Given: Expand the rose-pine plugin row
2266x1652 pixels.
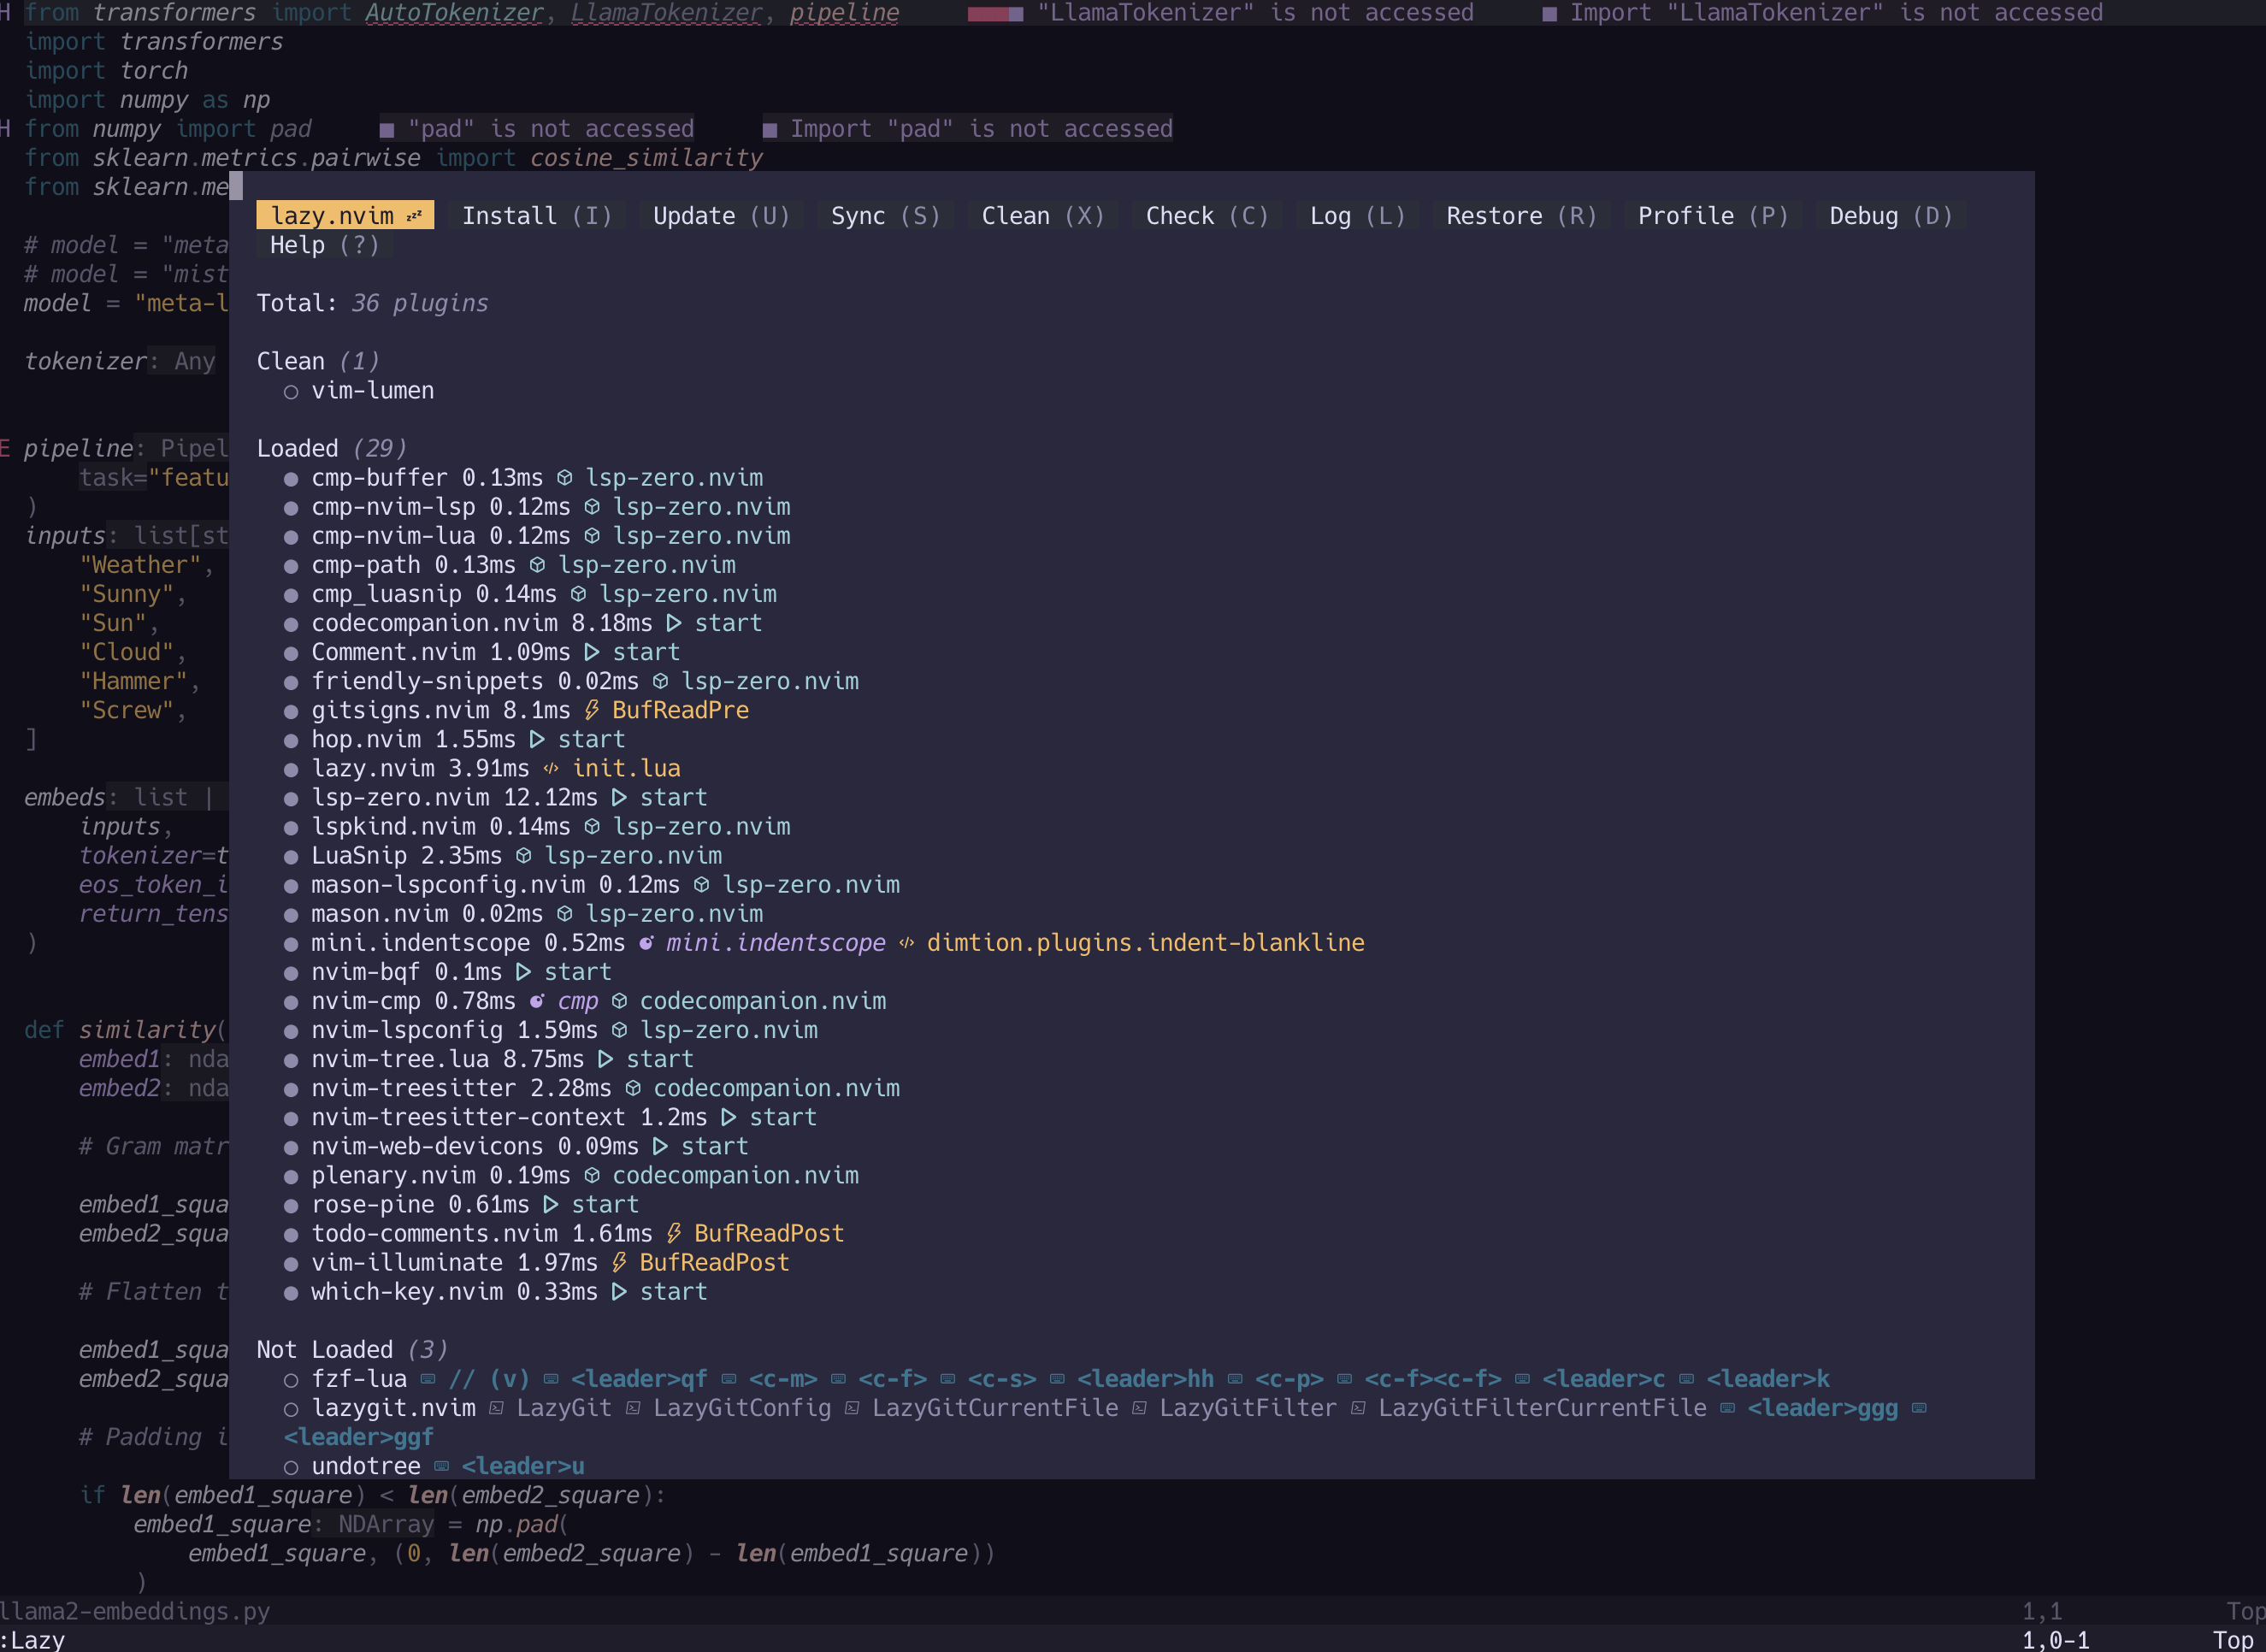Looking at the screenshot, I should pos(461,1204).
